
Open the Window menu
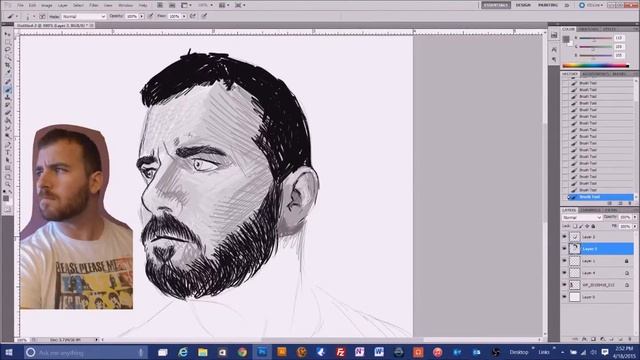[x=125, y=6]
